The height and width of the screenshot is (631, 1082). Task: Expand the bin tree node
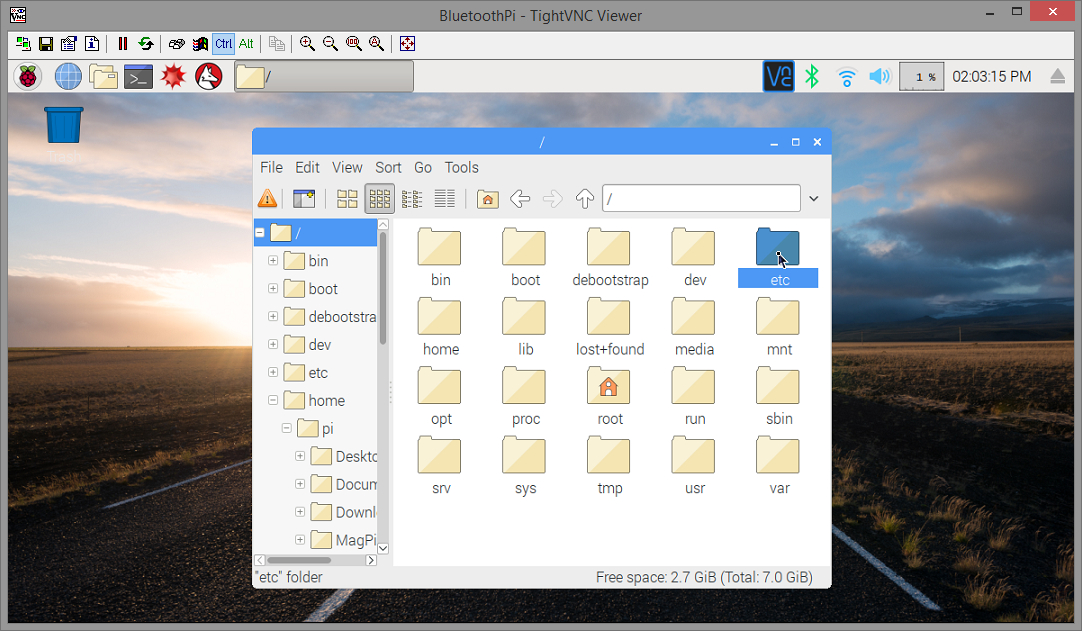(x=273, y=261)
